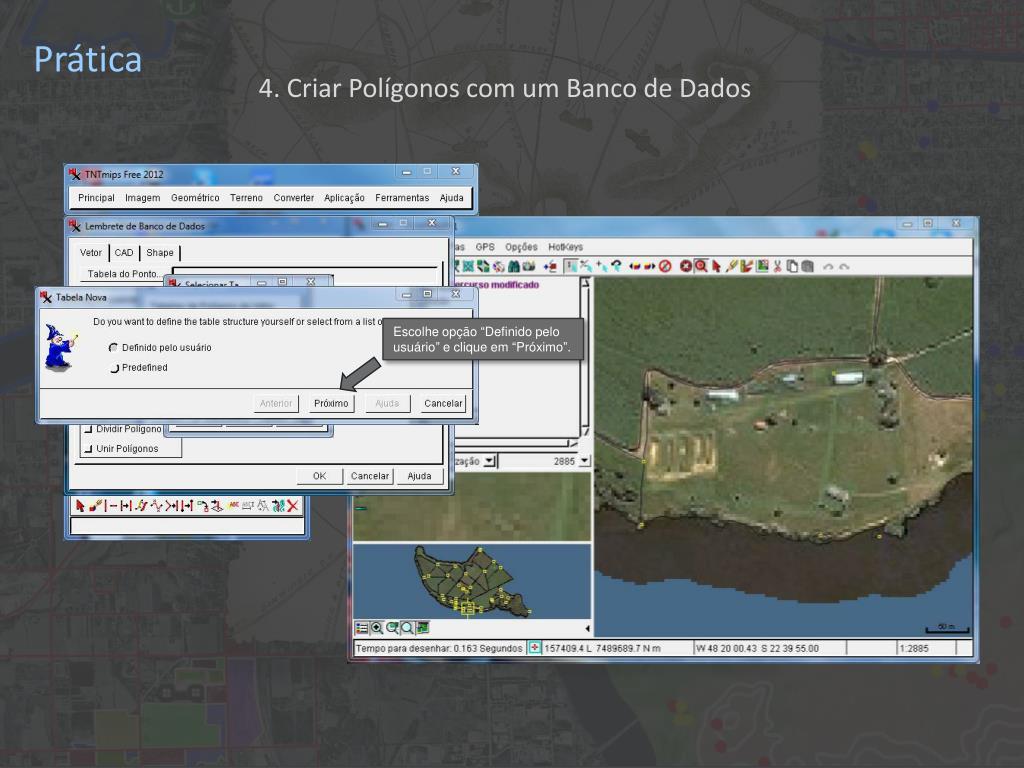Click the green picture image icon in the view toolbar

761,266
